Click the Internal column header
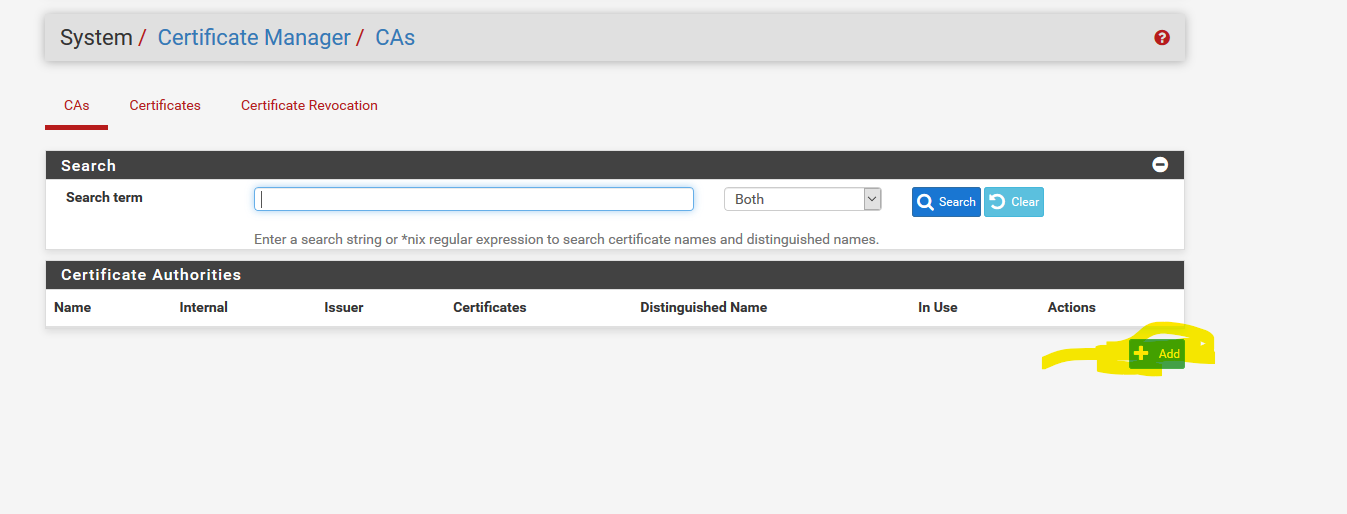 click(x=204, y=307)
